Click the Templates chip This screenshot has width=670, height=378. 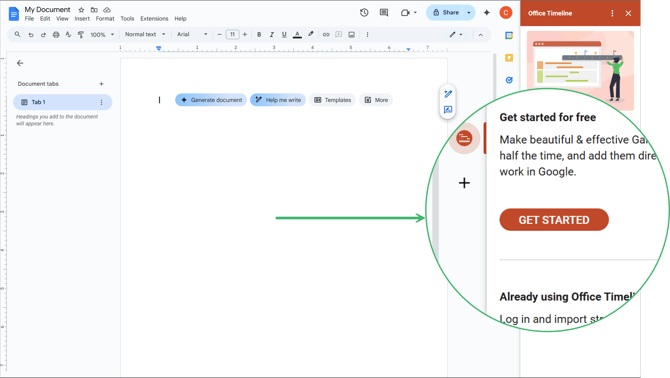pos(333,100)
